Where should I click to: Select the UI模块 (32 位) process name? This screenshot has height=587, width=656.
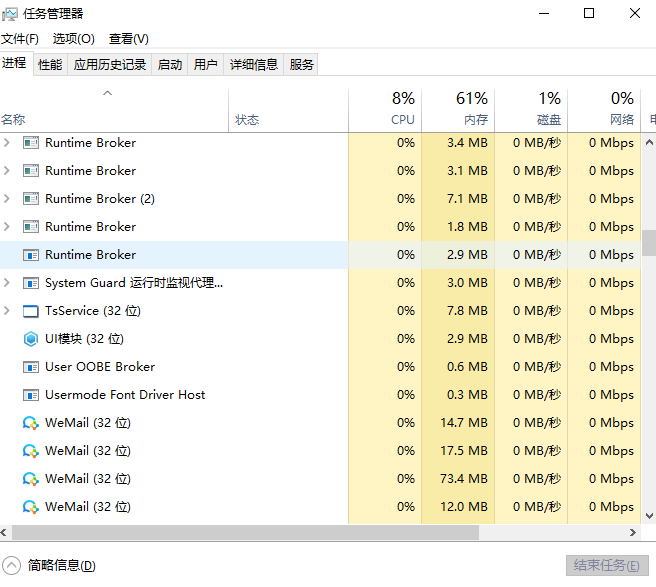[85, 339]
